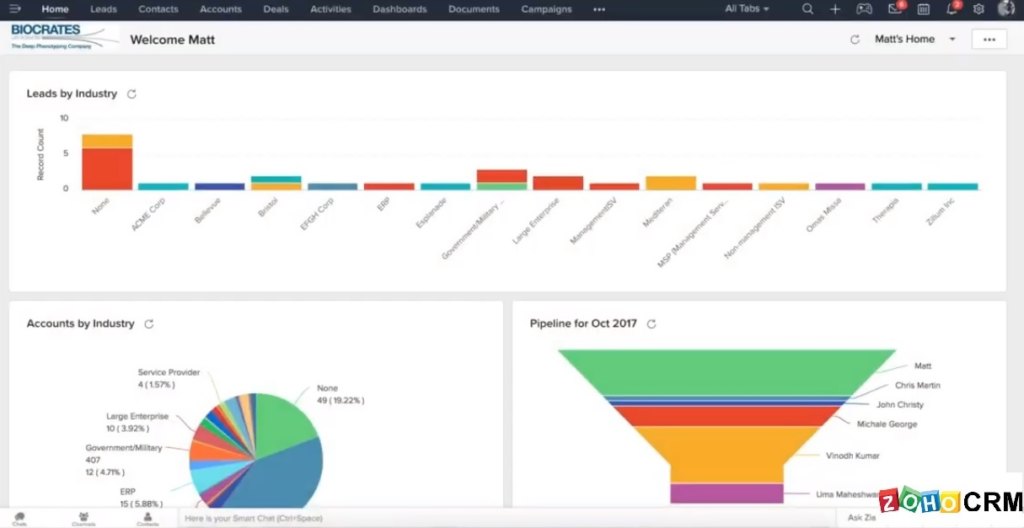The width and height of the screenshot is (1024, 528).
Task: Expand the more tabs ellipsis in navigation
Action: [599, 9]
